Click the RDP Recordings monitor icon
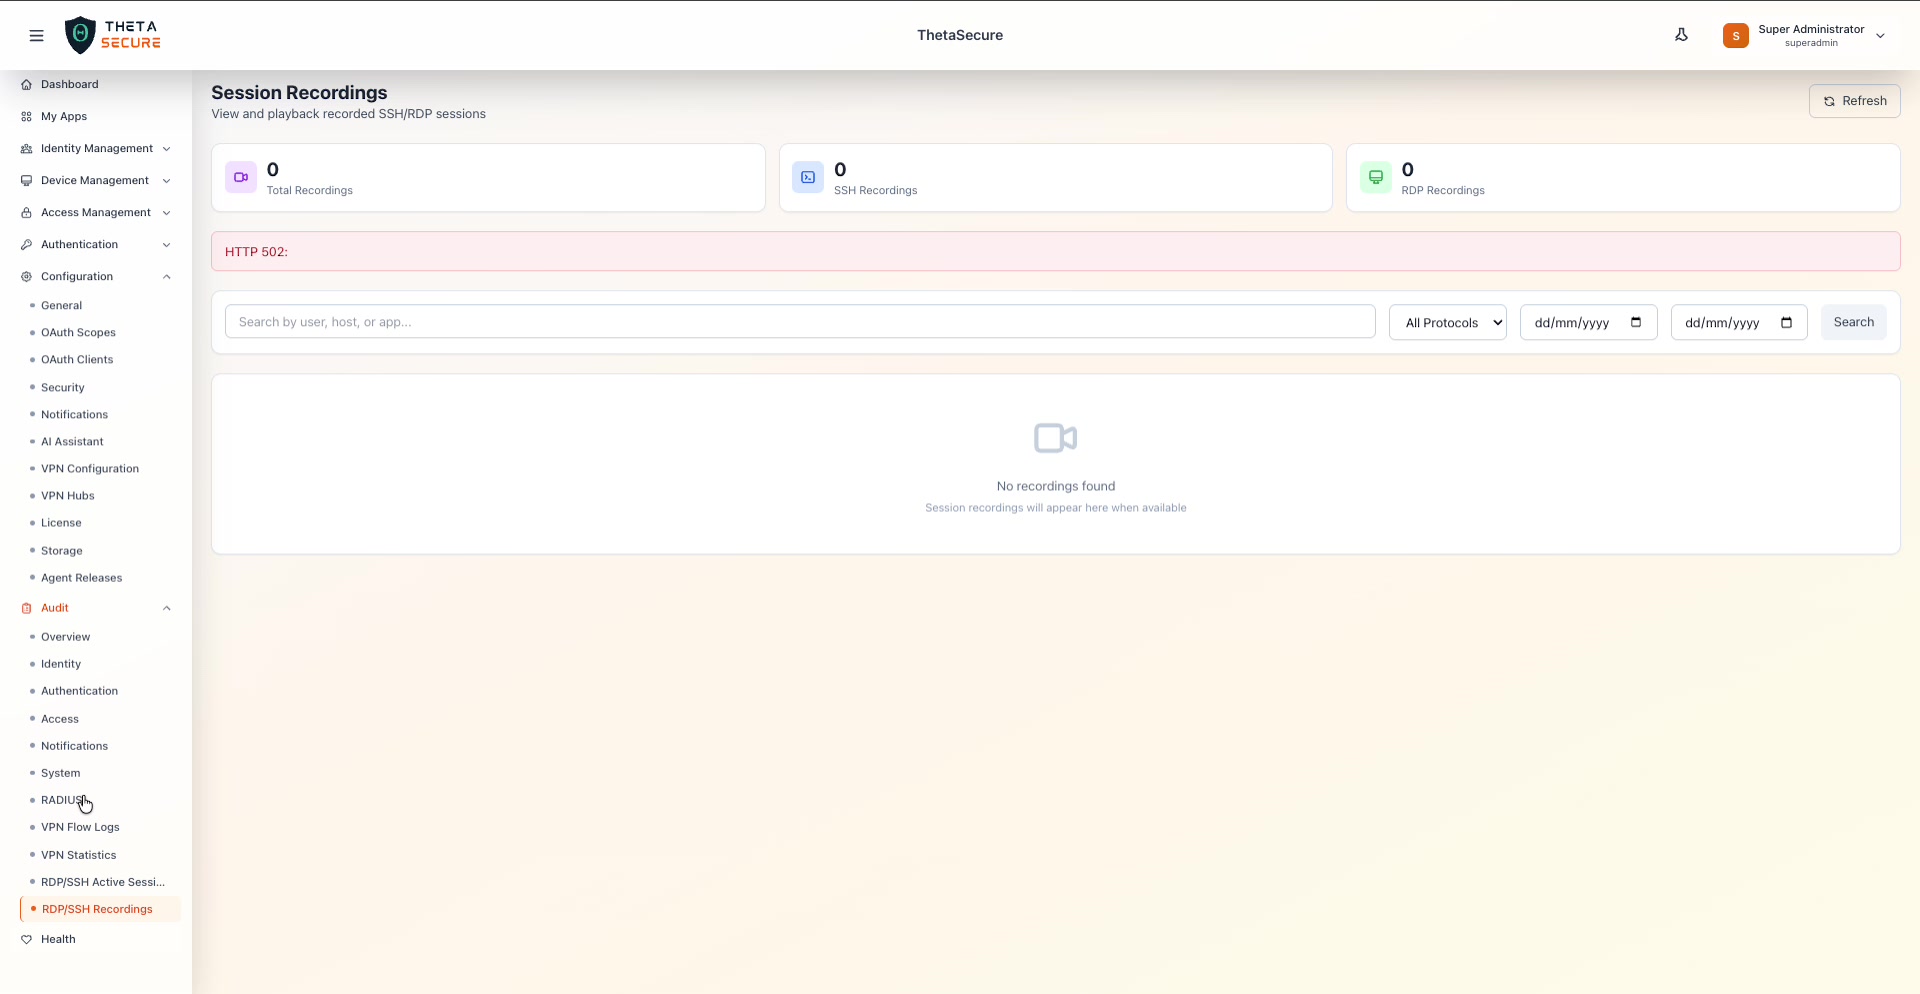1920x994 pixels. tap(1376, 177)
